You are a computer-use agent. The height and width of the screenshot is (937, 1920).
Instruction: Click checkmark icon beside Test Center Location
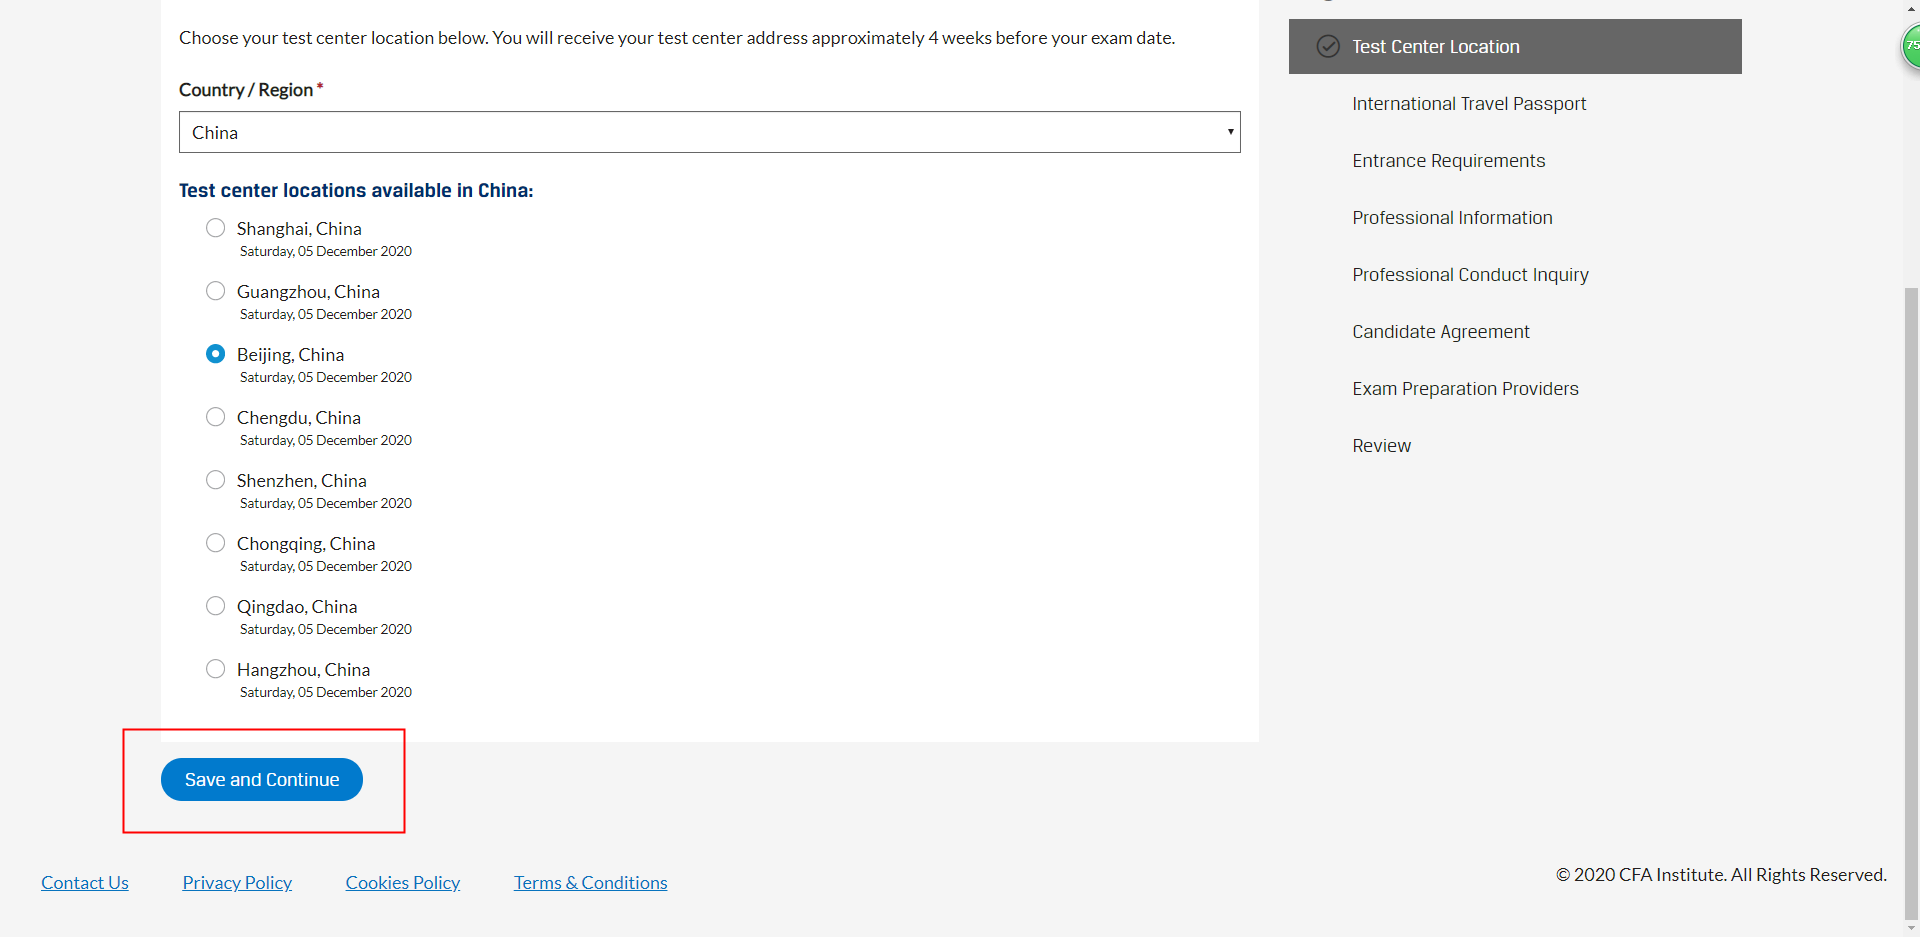[x=1328, y=46]
